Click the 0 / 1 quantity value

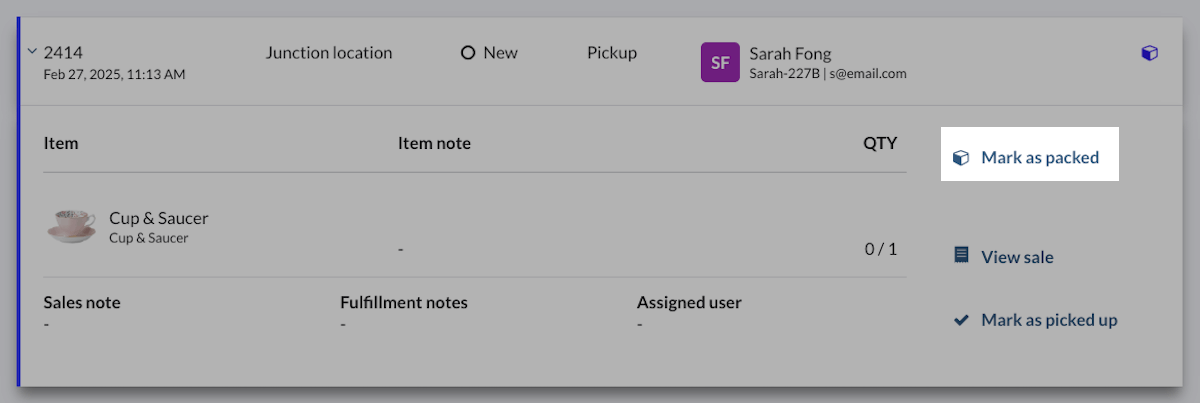(880, 249)
